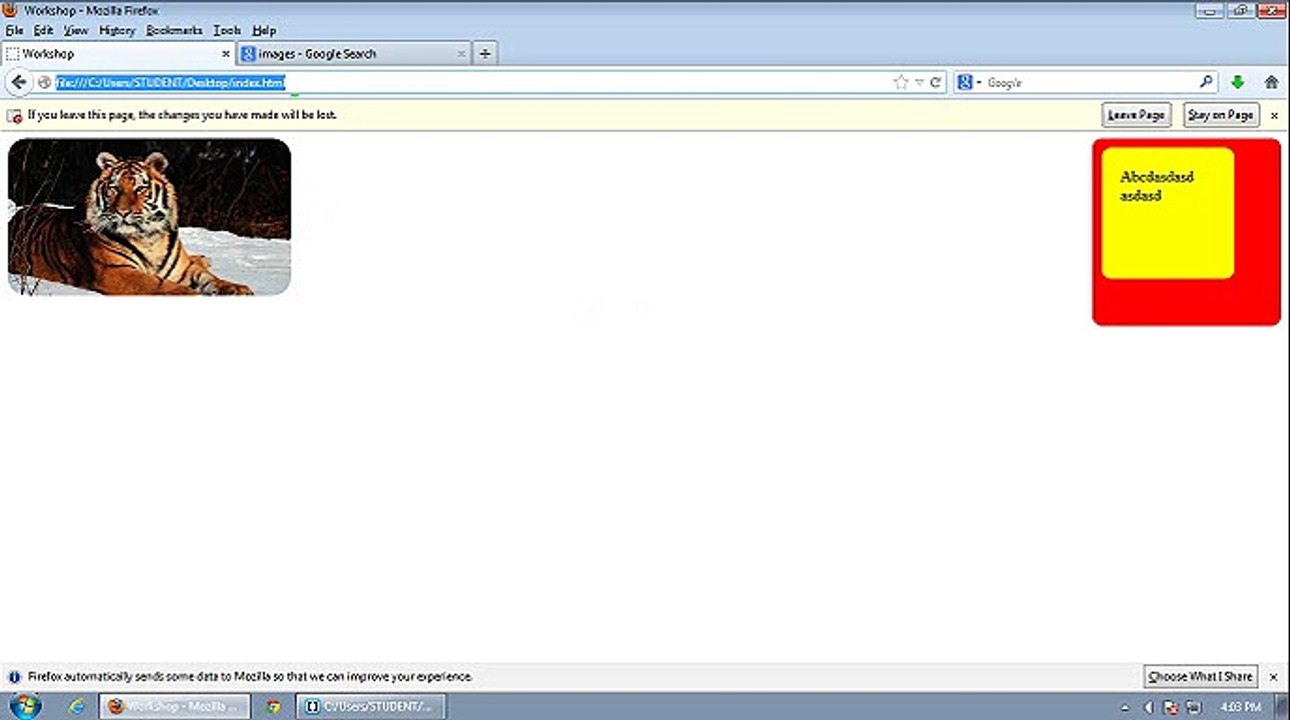This screenshot has height=720, width=1290.
Task: Open the Tools menu
Action: pyautogui.click(x=227, y=30)
